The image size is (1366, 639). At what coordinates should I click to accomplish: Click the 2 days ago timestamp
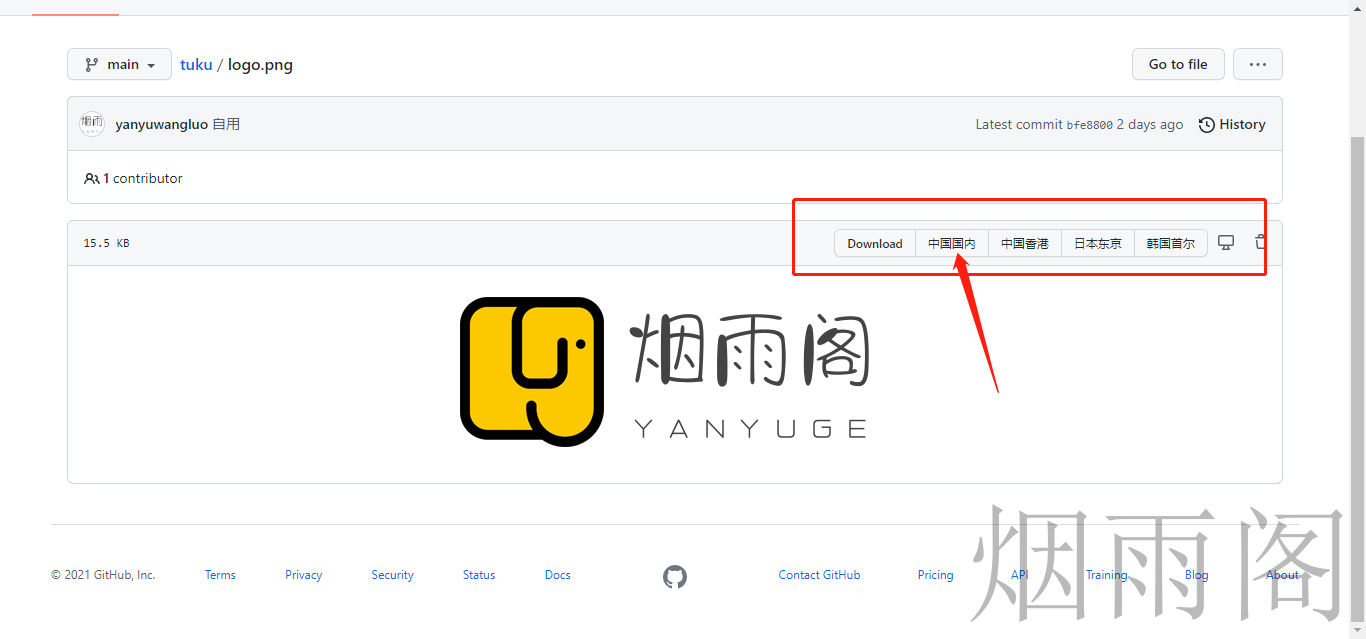(x=1150, y=124)
